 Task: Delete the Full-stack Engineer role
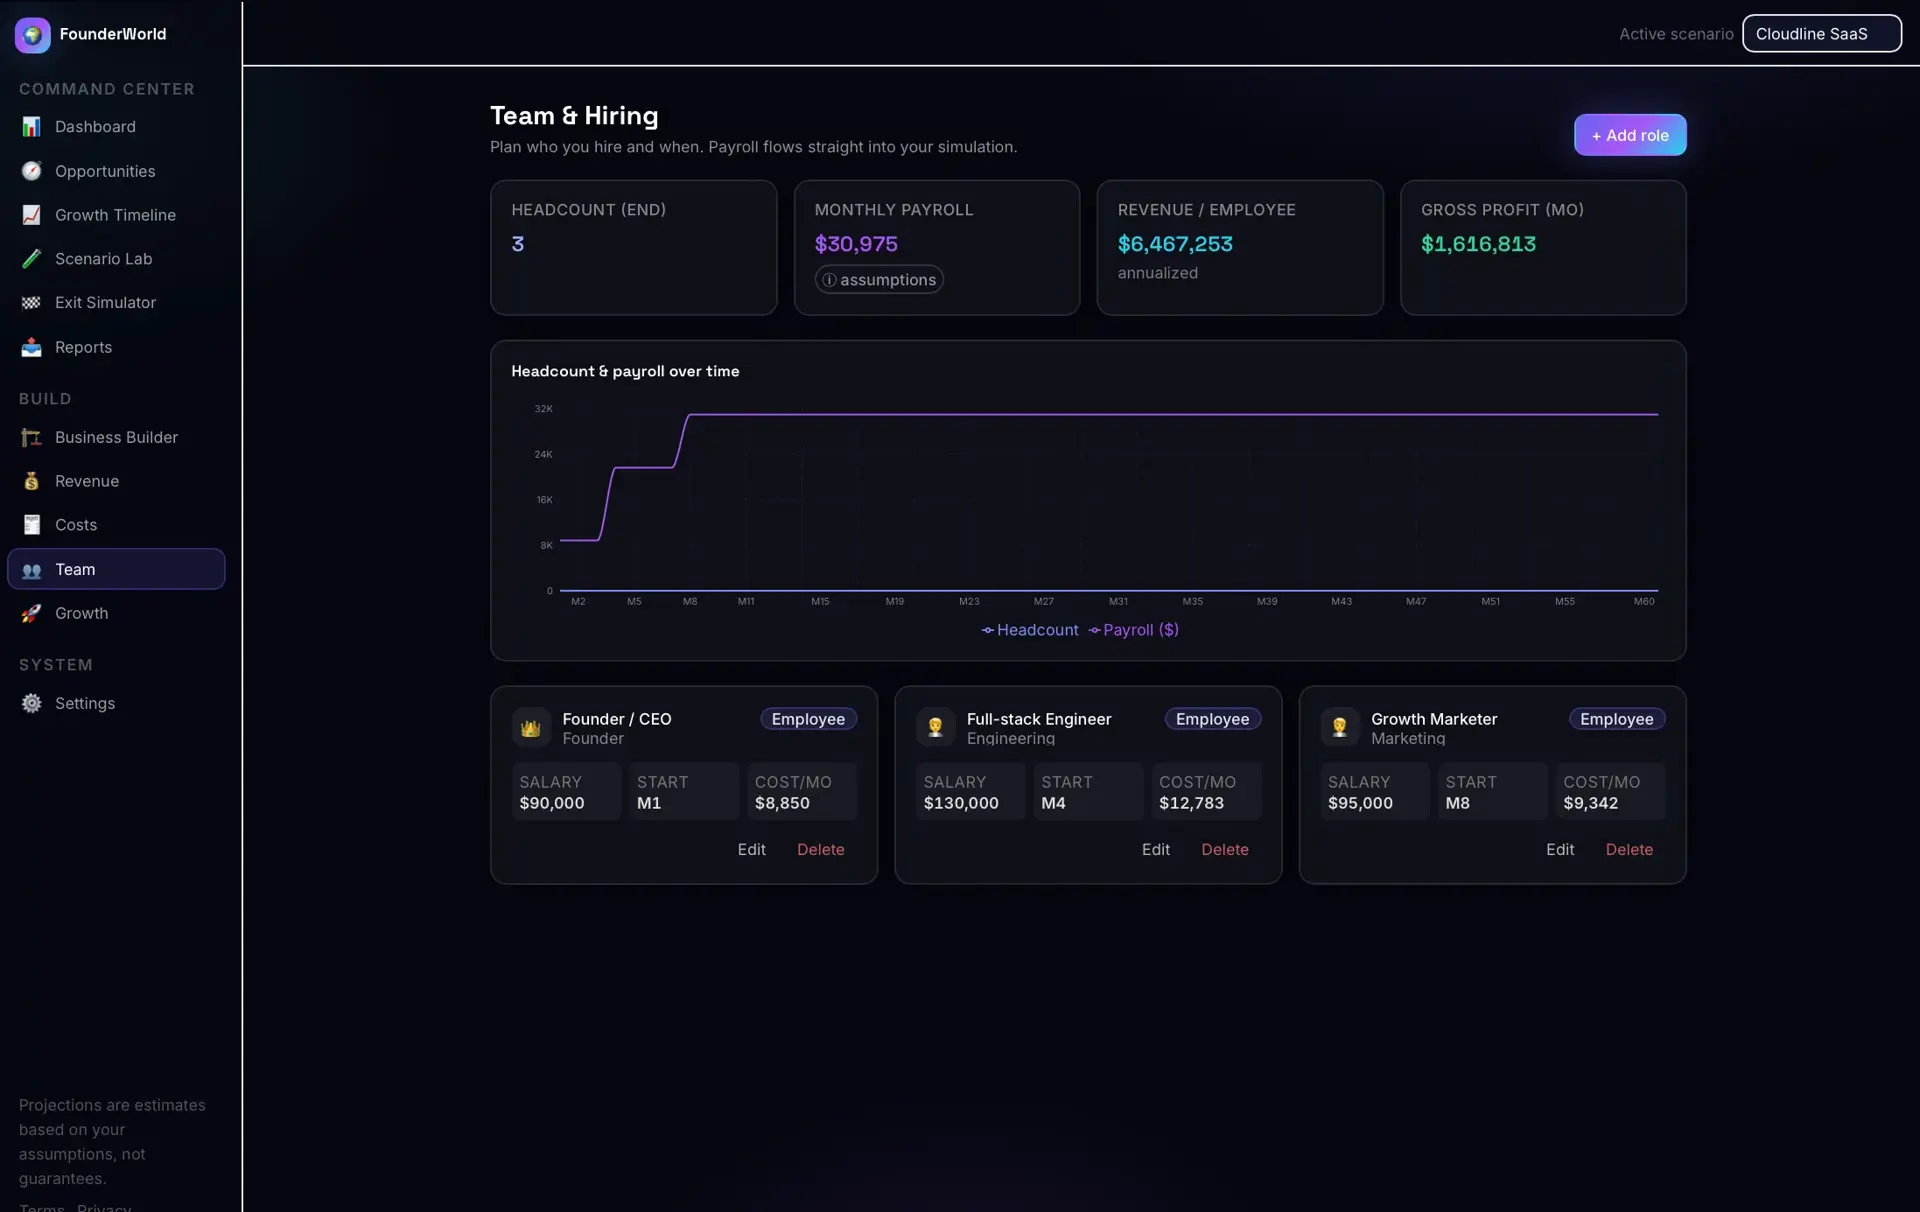(x=1224, y=850)
